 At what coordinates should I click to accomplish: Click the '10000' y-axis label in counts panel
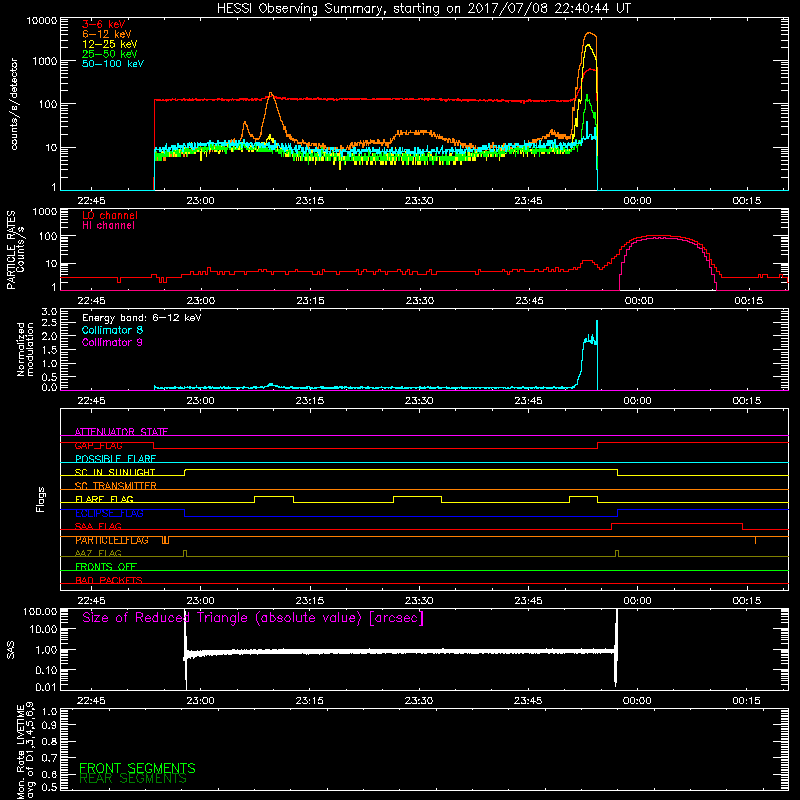[x=42, y=21]
